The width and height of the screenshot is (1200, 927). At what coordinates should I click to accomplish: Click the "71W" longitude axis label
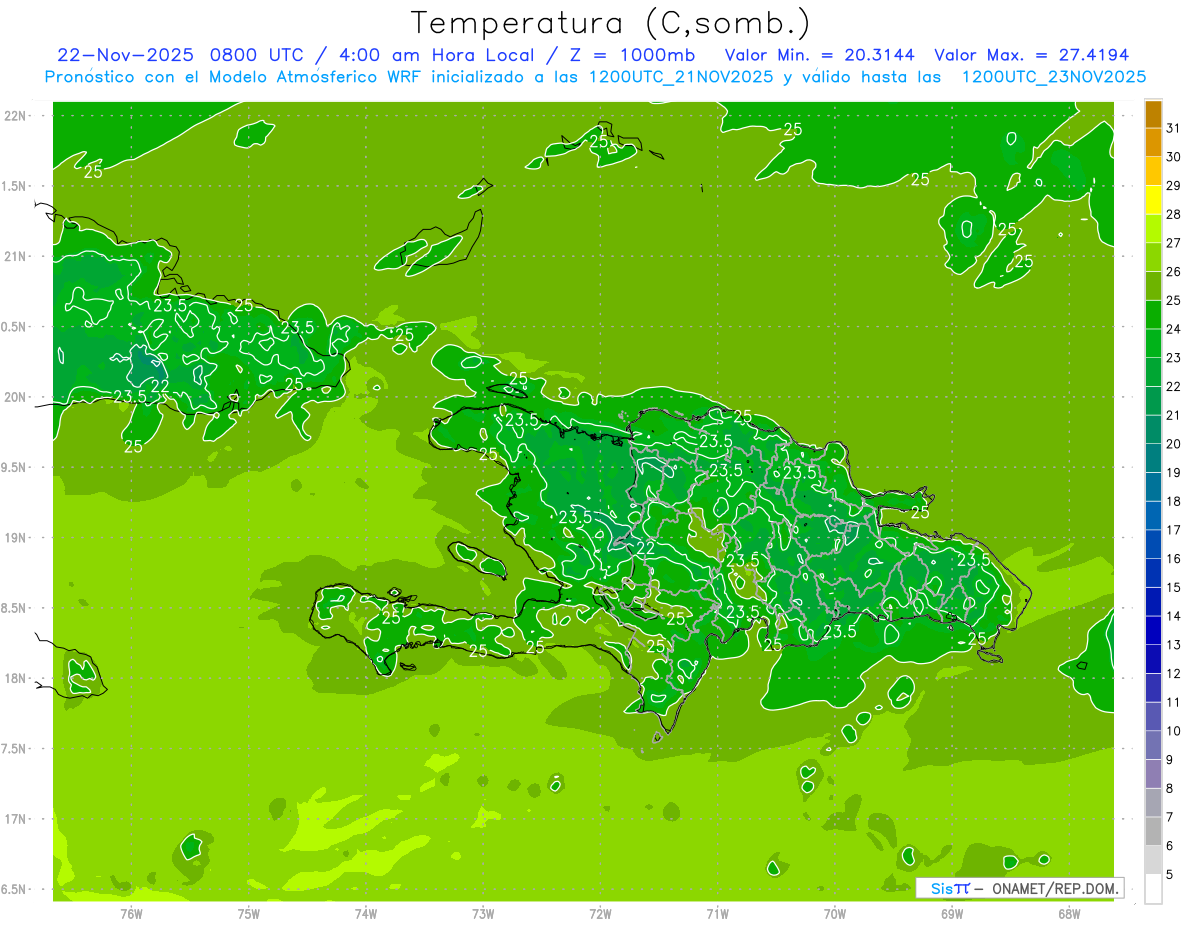pos(717,914)
